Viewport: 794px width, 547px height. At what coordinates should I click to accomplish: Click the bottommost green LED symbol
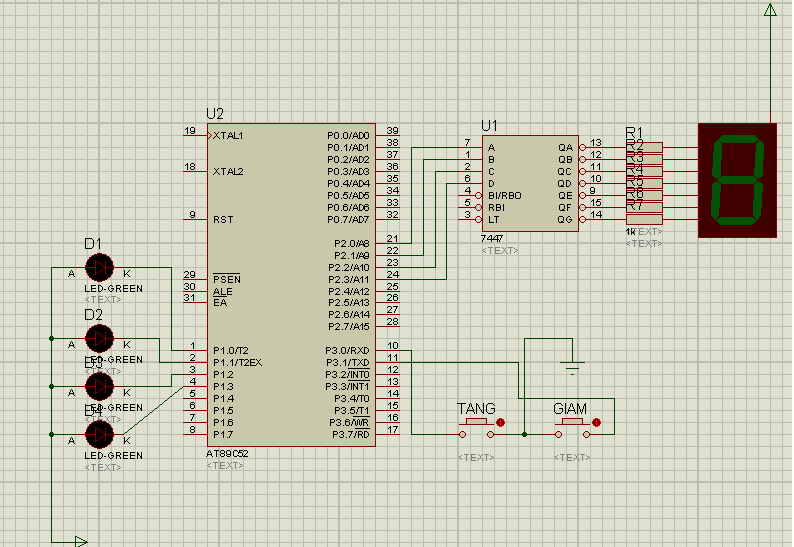(99, 434)
